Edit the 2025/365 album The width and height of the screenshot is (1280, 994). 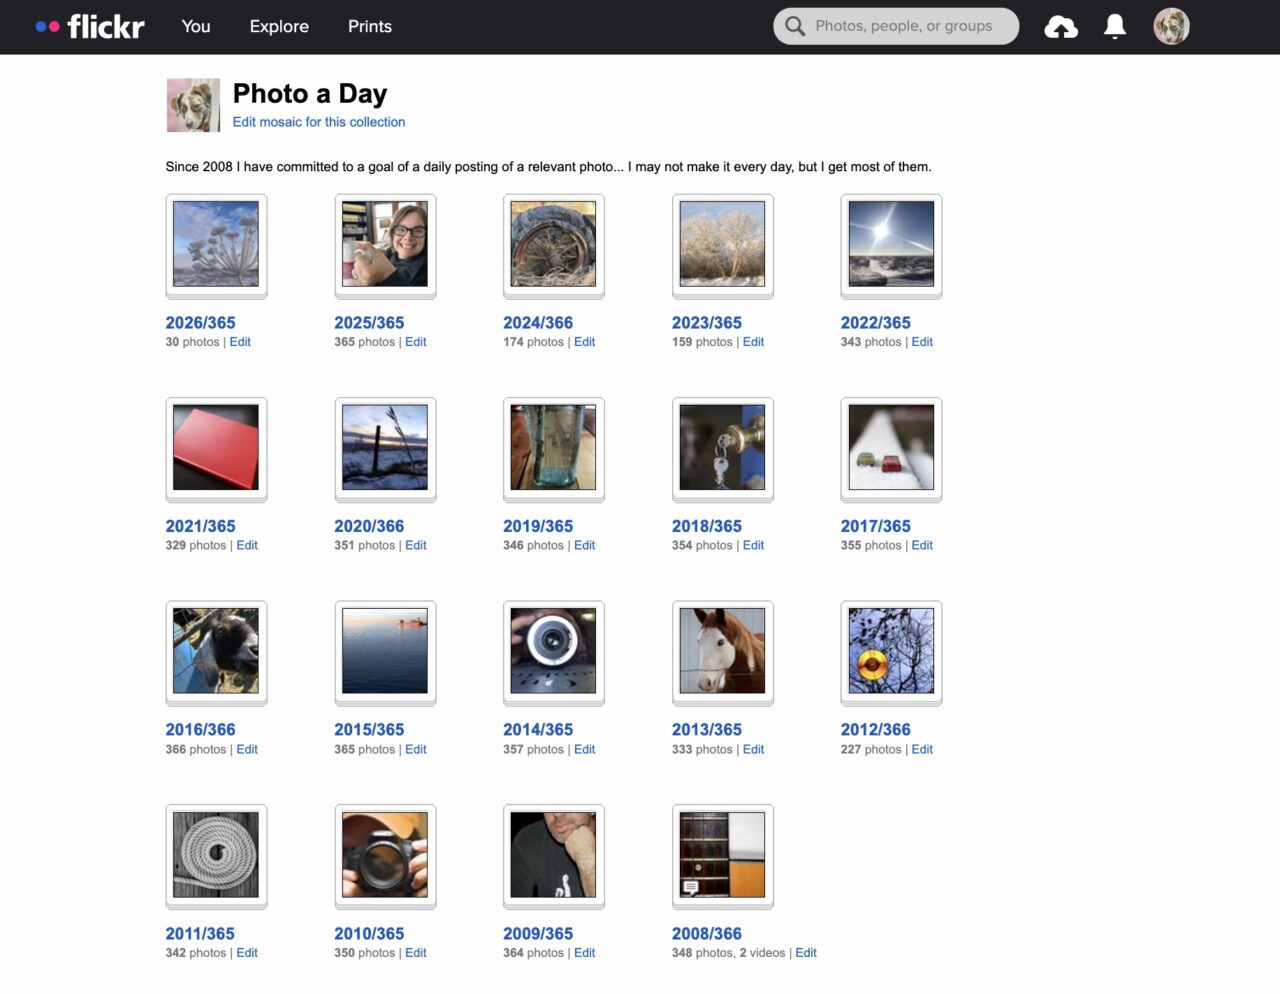coord(415,341)
